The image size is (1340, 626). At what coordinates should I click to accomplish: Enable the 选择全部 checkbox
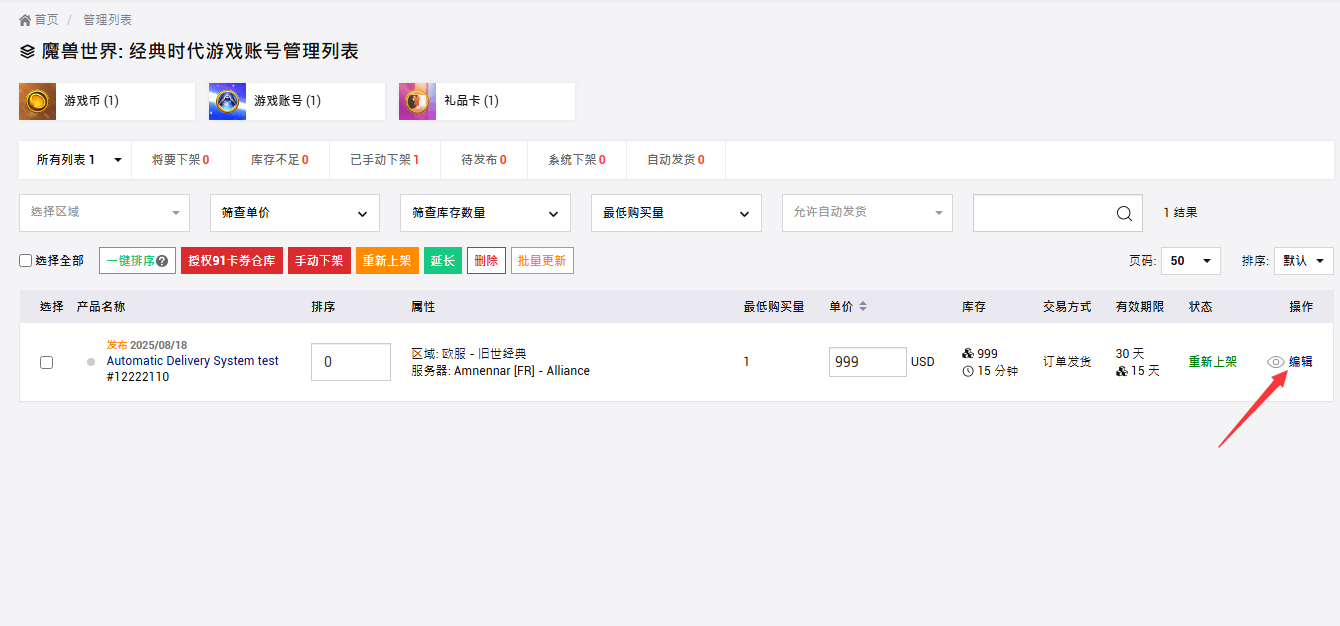tap(25, 260)
